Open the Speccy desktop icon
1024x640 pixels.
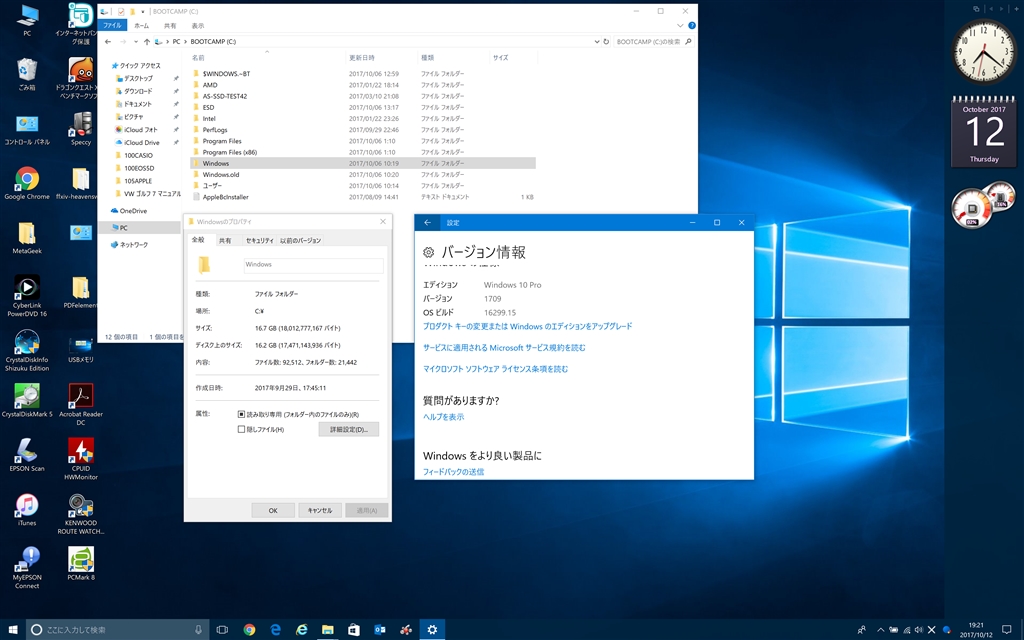tap(81, 125)
